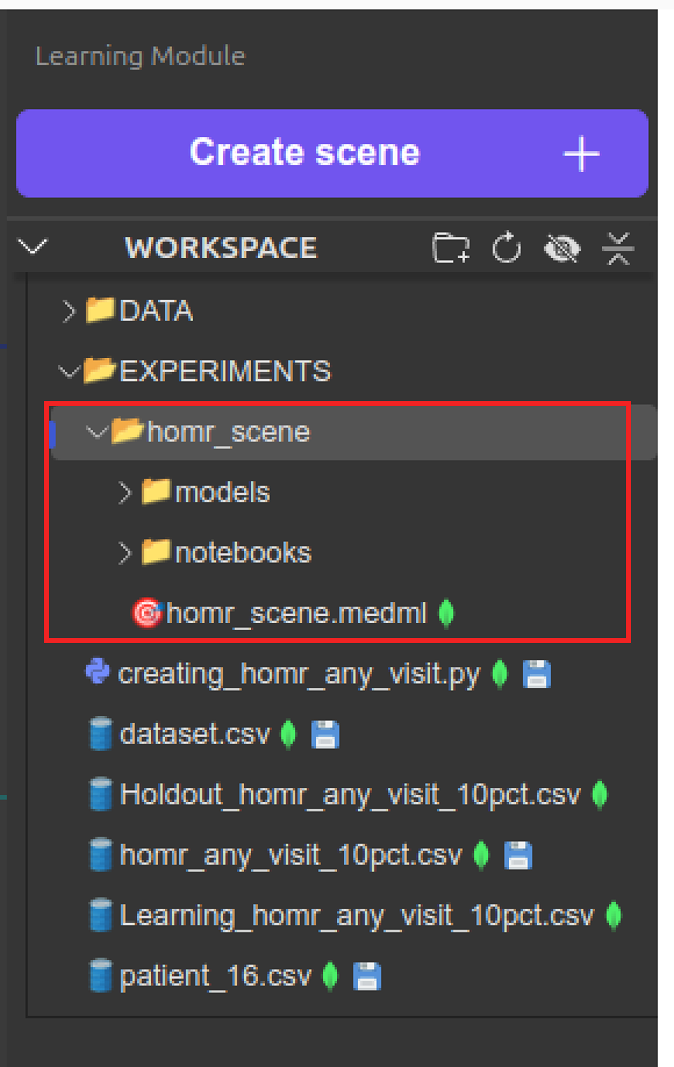Select Learning_homr_any_visit_10pct.csv file
The width and height of the screenshot is (674, 1067).
pos(356,915)
